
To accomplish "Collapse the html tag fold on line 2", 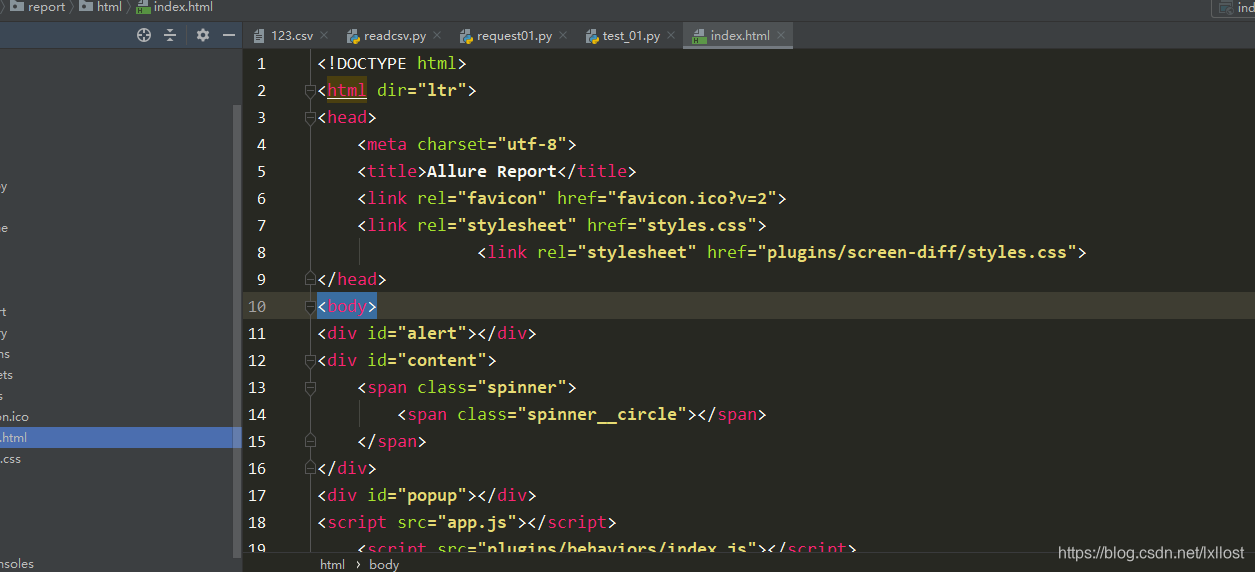I will 310,91.
